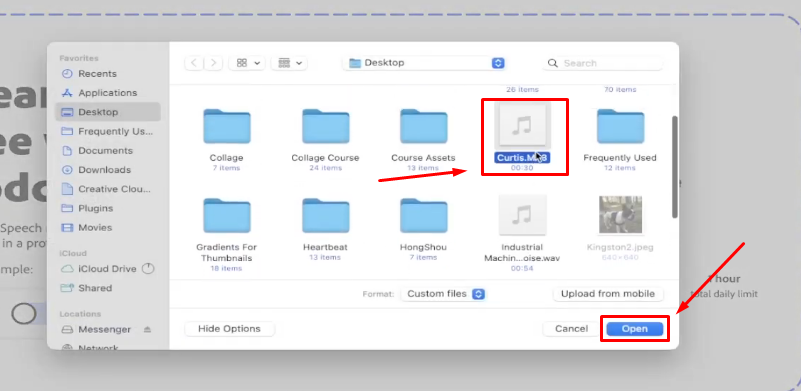This screenshot has width=801, height=391.
Task: Select the Frequently Used folder icon
Action: click(x=620, y=126)
